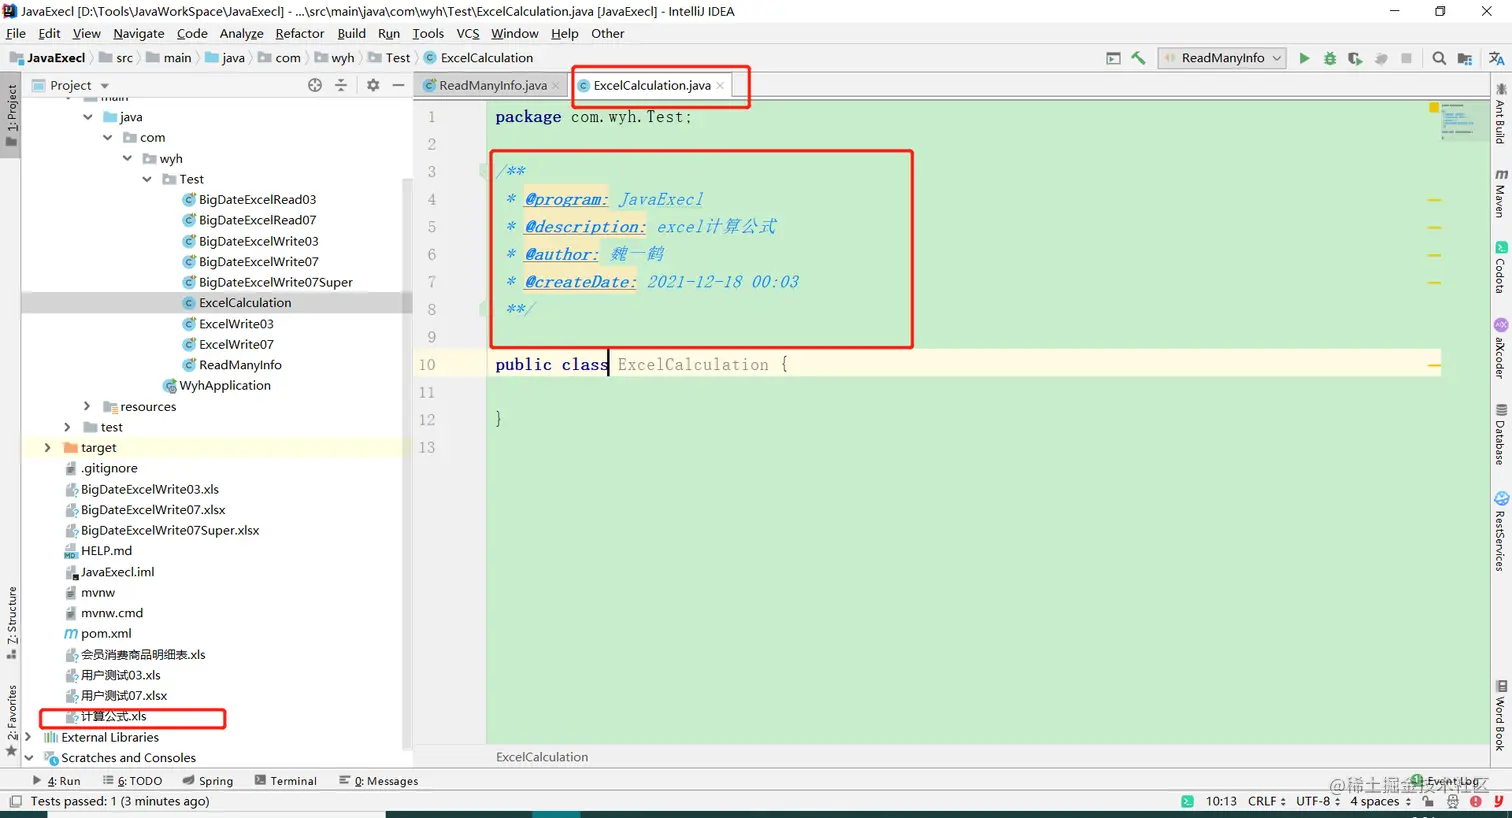Open the RestServices side panel
Screen dimensions: 1512x818
pyautogui.click(x=1500, y=531)
